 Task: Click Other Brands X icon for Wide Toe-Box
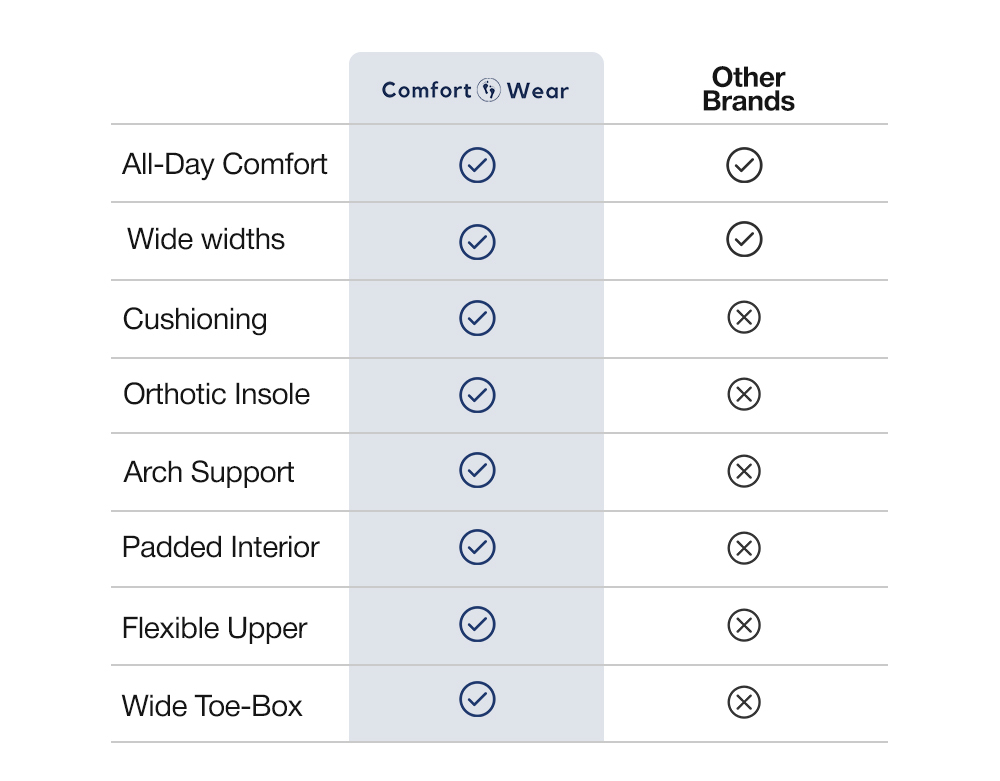point(743,703)
